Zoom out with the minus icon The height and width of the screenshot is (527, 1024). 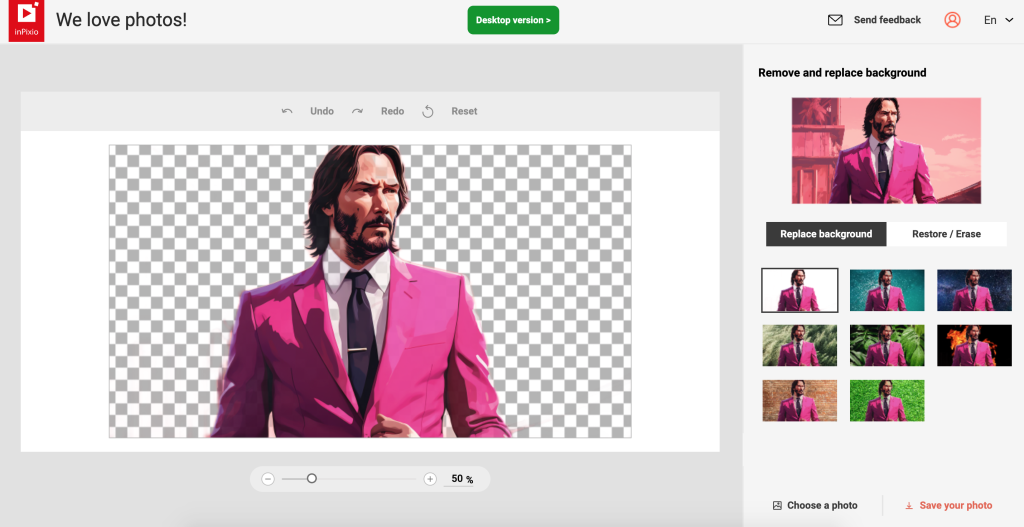point(268,479)
